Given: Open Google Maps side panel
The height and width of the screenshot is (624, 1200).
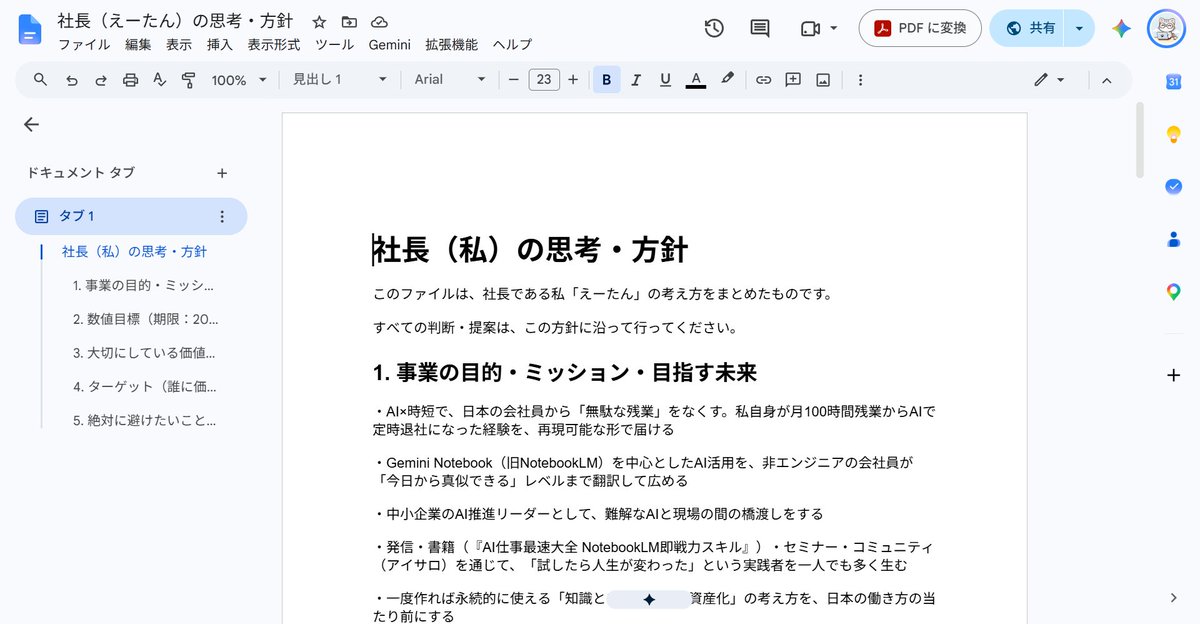Looking at the screenshot, I should click(1174, 292).
